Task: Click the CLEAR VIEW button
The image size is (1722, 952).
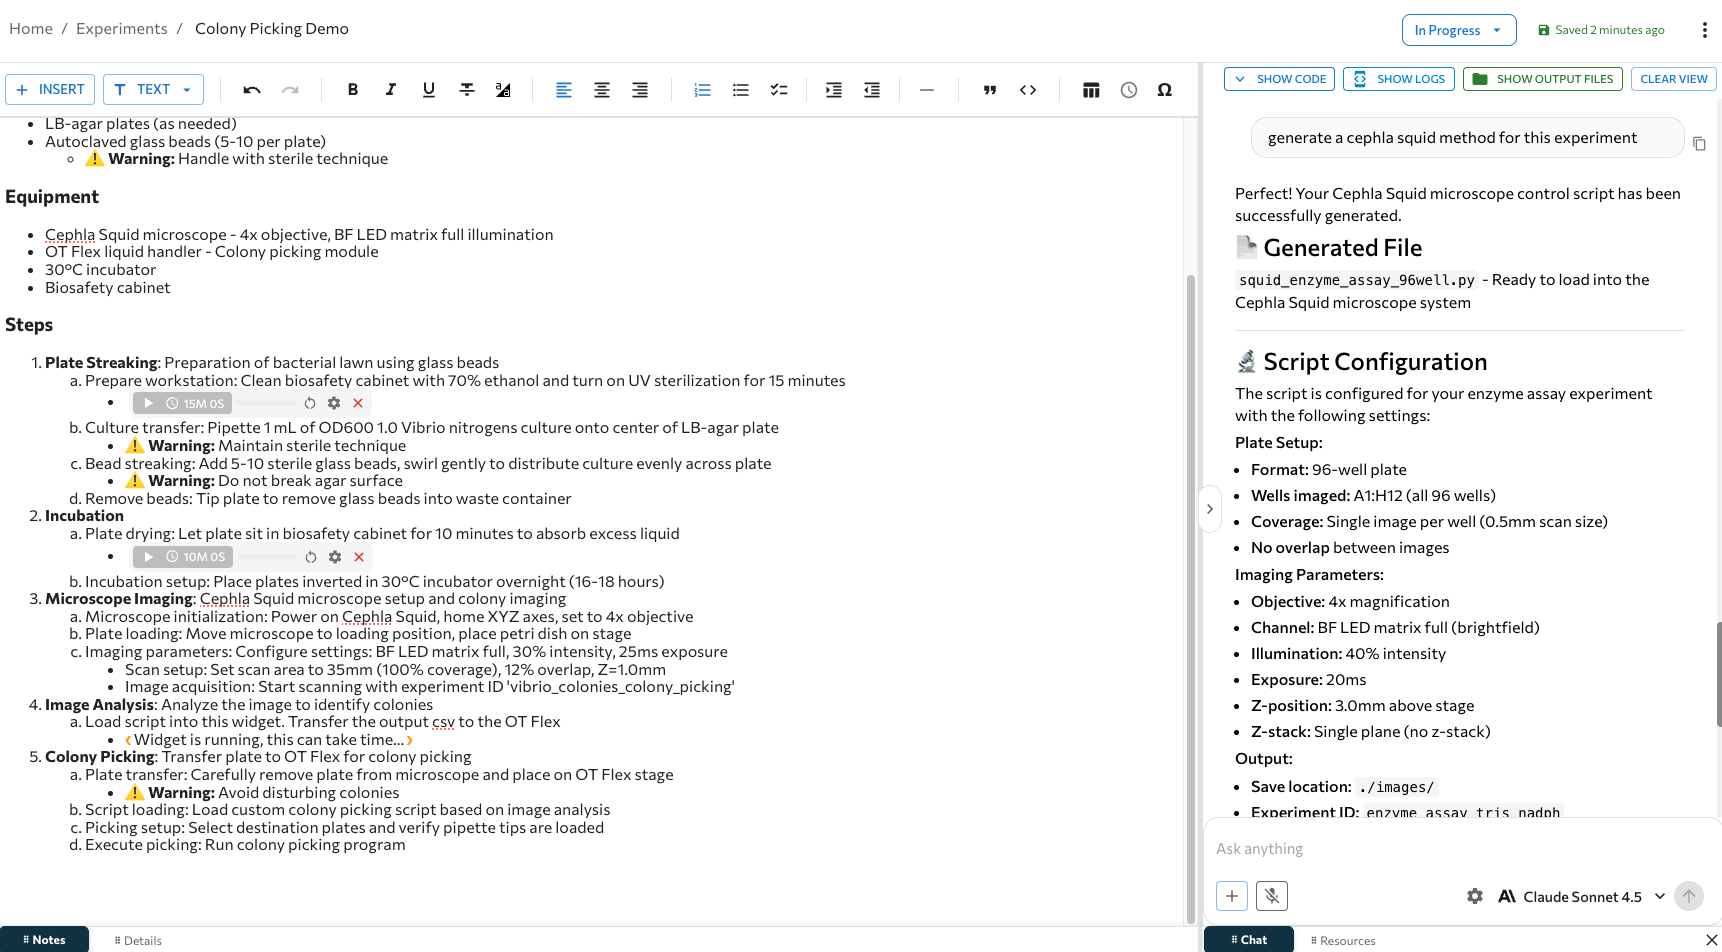Action: pos(1674,79)
